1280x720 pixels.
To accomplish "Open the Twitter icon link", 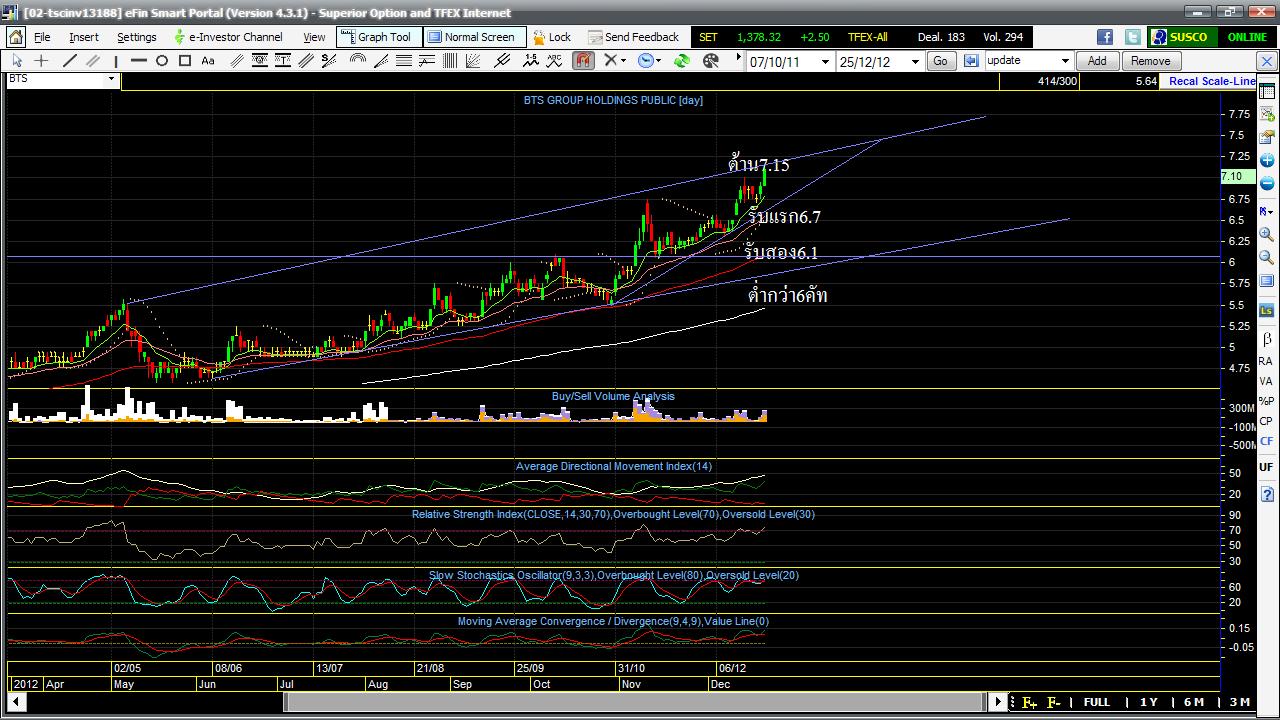I will [1132, 37].
